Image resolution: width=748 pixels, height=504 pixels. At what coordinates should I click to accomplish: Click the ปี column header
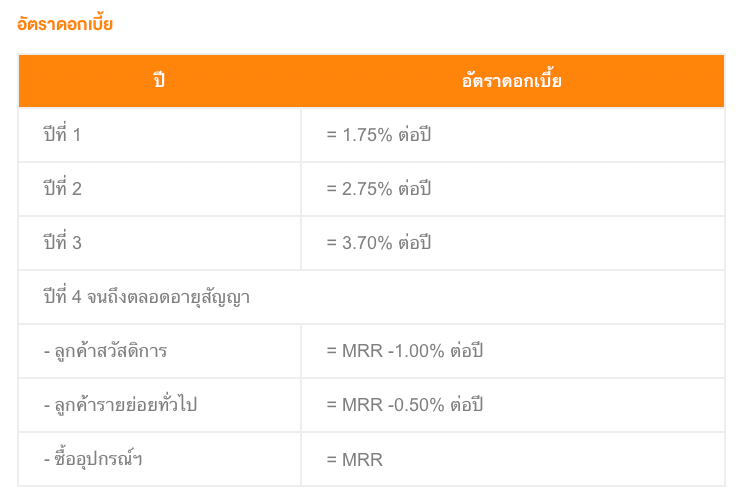pos(159,80)
